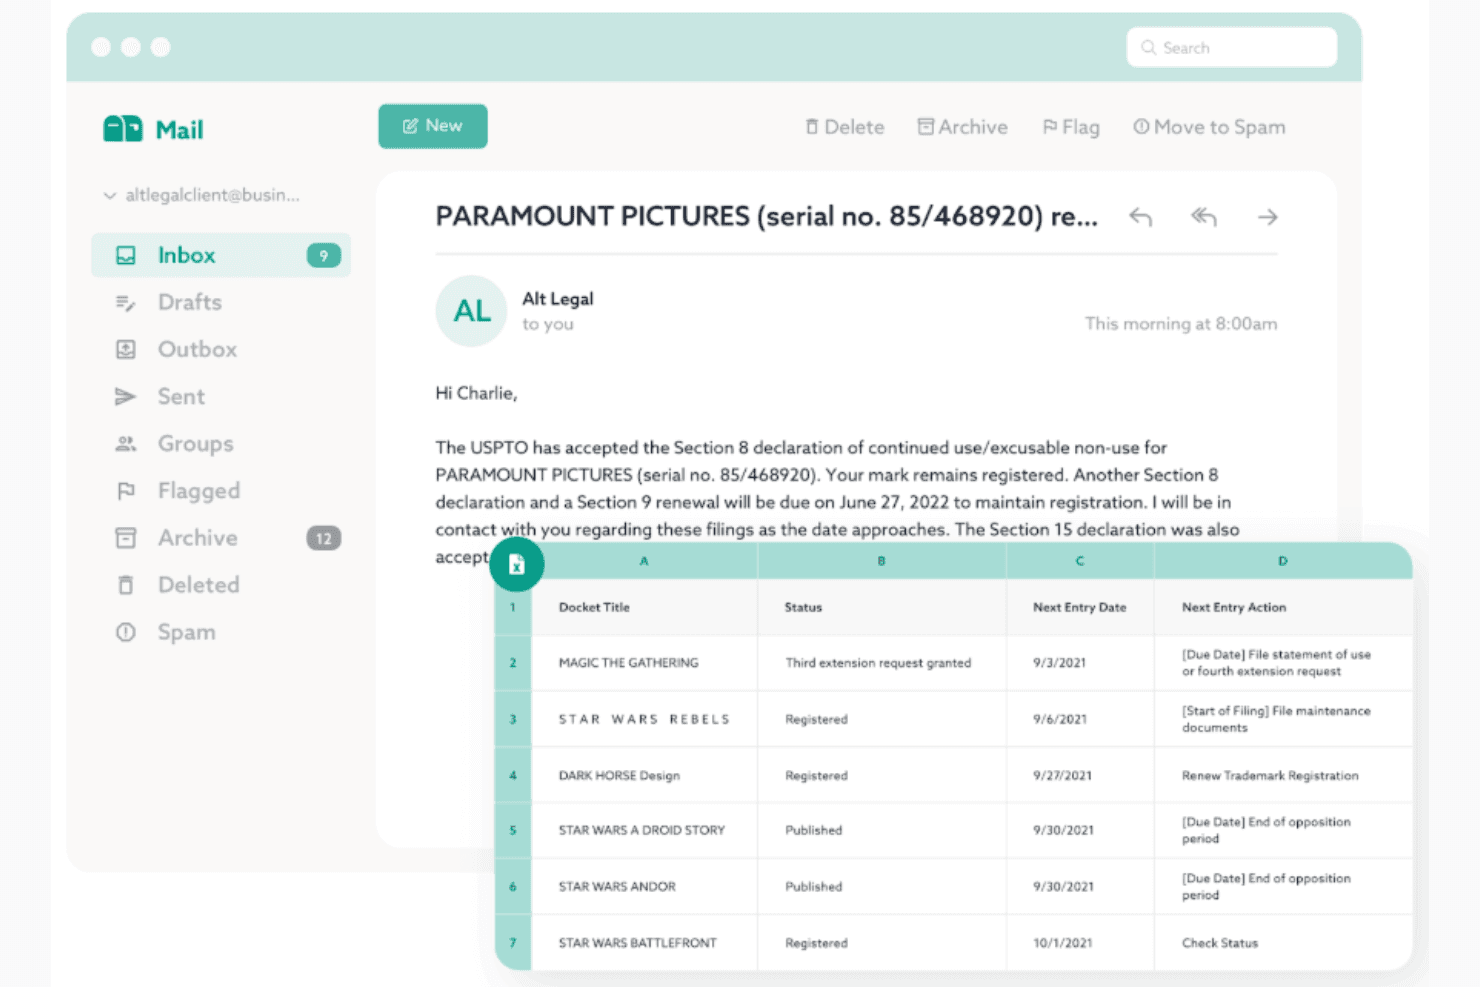Click the AL sender avatar

click(x=472, y=311)
